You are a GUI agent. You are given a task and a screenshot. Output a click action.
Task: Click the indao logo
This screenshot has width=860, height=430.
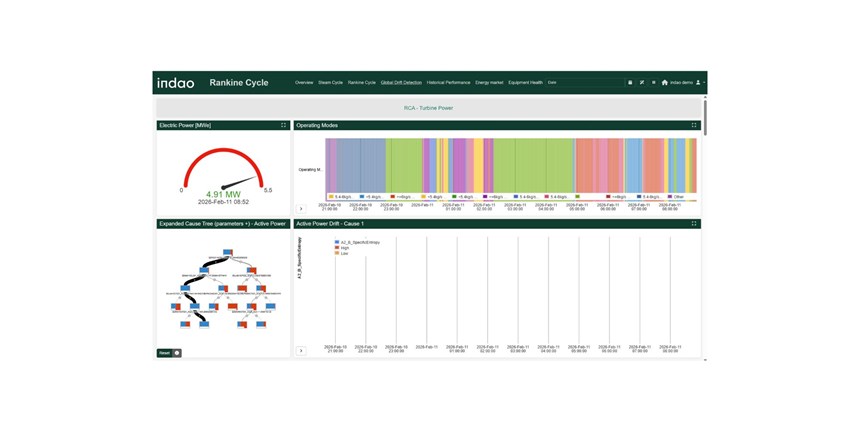pyautogui.click(x=176, y=83)
